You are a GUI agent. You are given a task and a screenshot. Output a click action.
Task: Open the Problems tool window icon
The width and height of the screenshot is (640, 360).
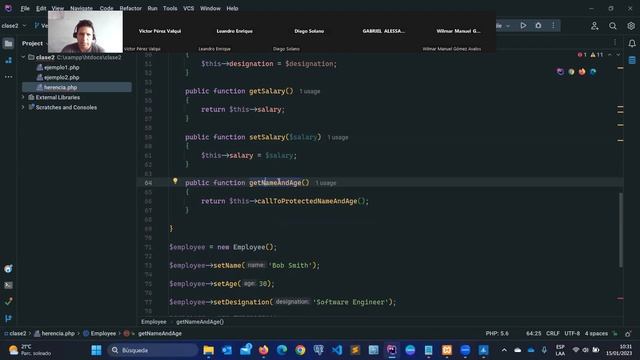(x=8, y=302)
